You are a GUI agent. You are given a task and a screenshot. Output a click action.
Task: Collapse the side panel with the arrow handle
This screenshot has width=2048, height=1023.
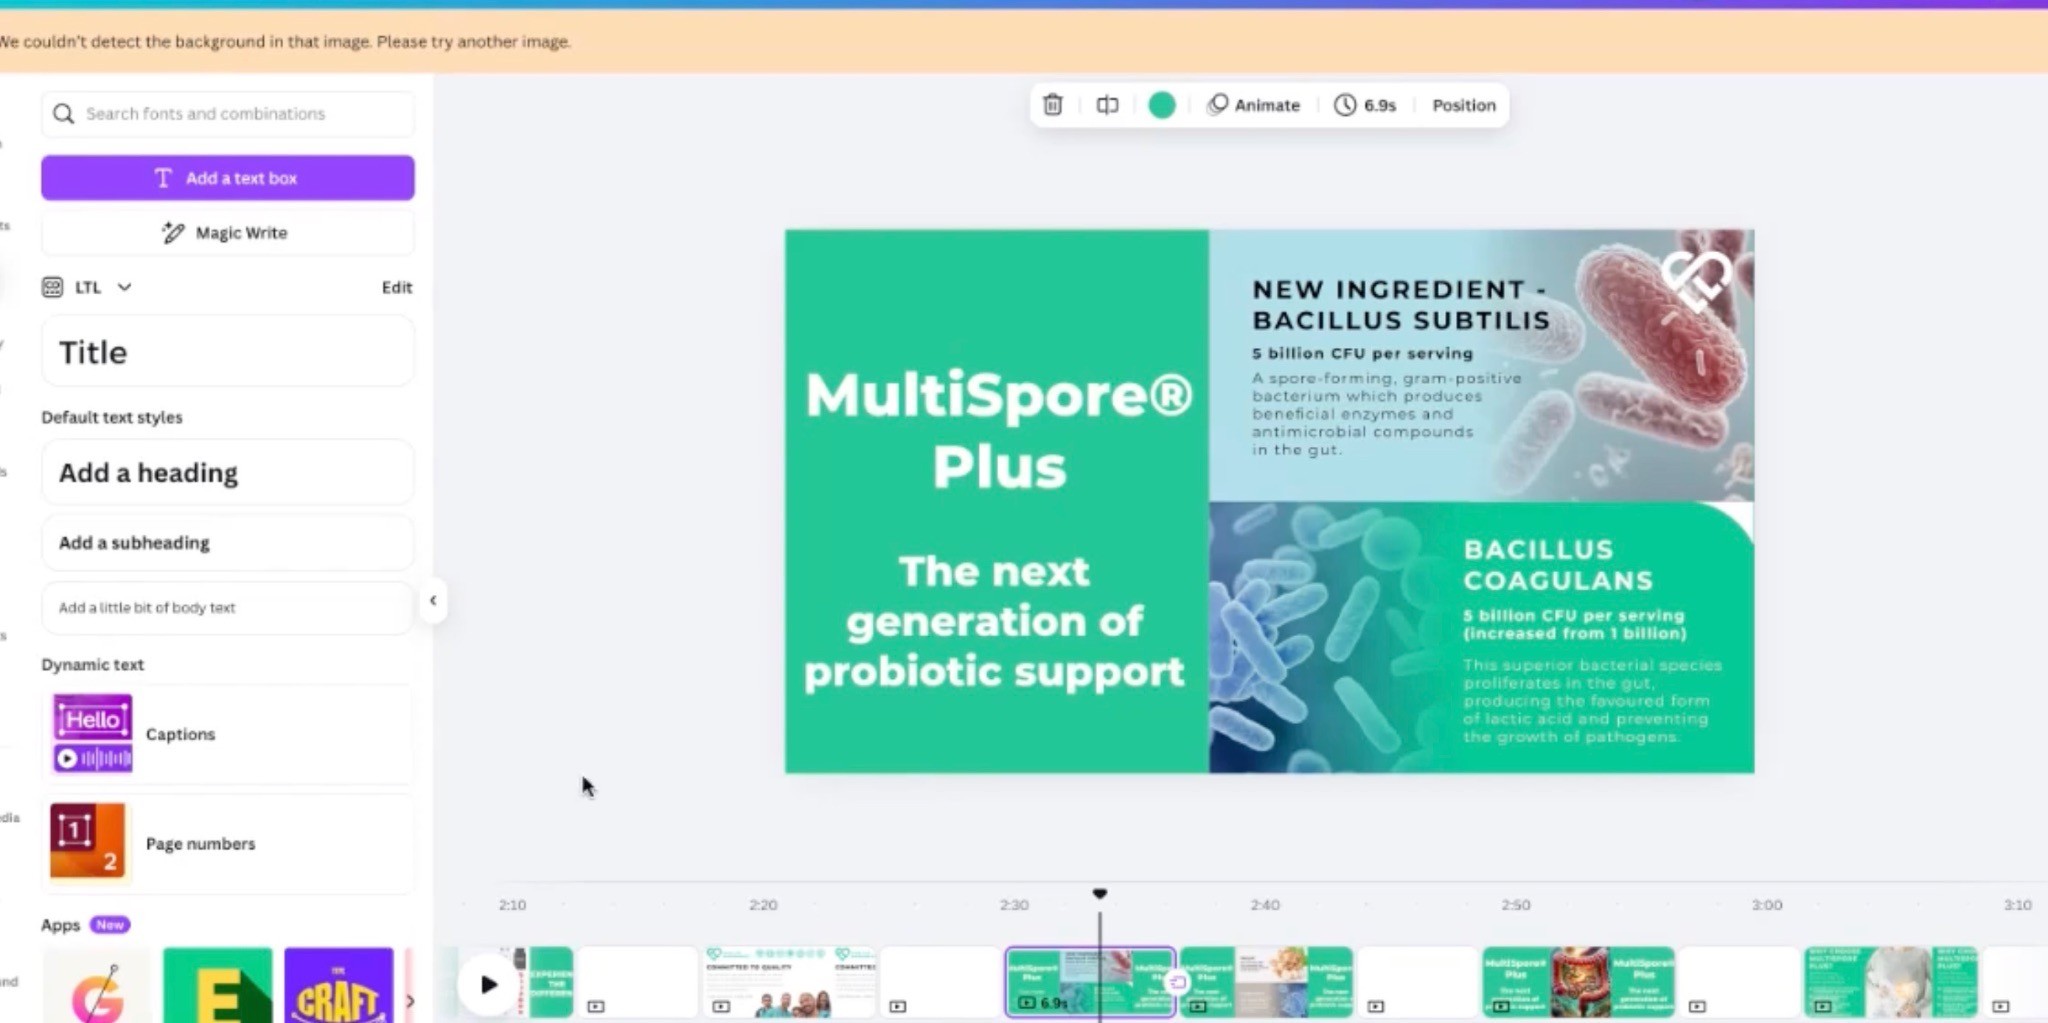tap(433, 601)
